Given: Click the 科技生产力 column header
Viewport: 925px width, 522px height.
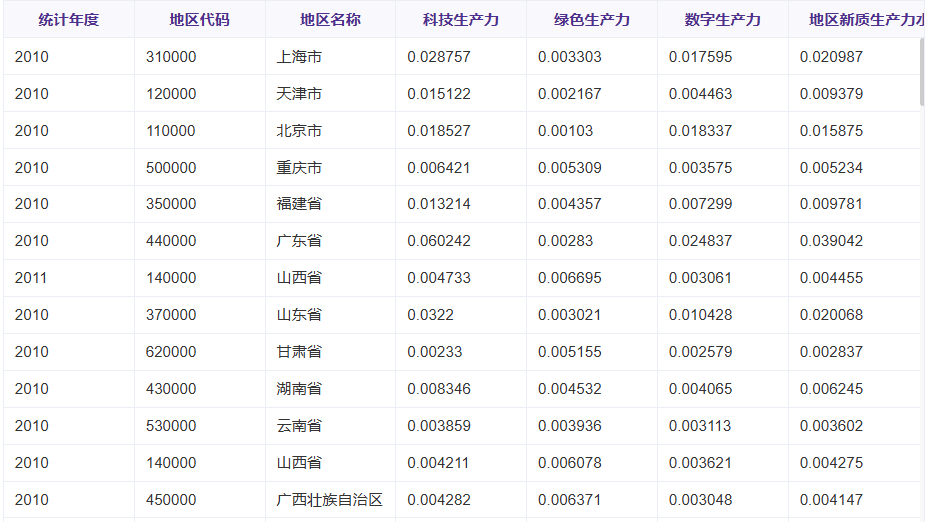Looking at the screenshot, I should tap(461, 20).
